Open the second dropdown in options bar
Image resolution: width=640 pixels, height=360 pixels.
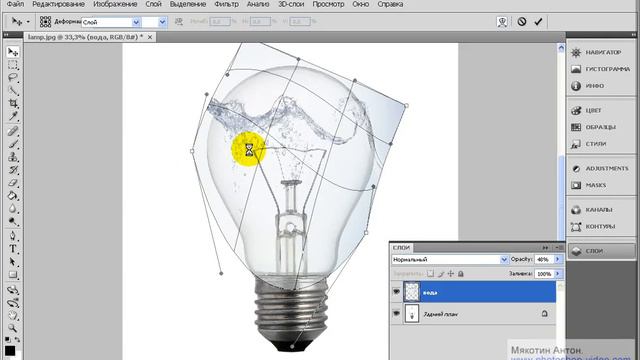click(162, 22)
